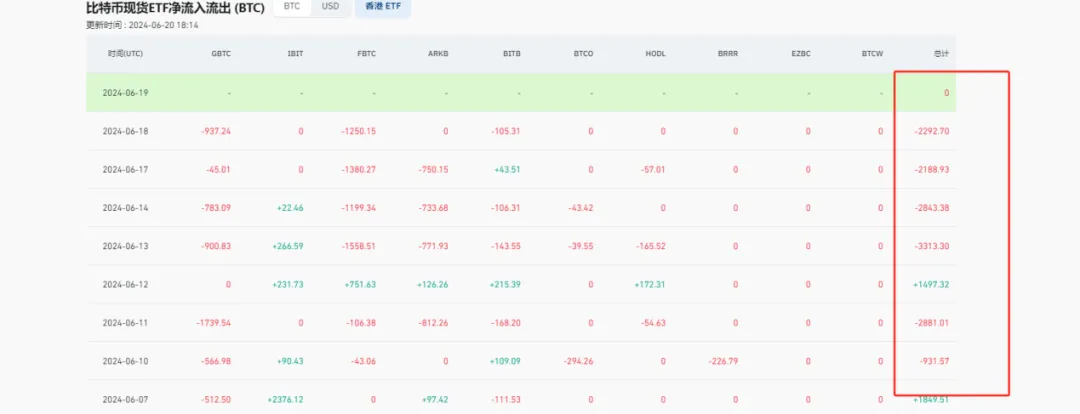Click GBTC value -937.24
Screen dimensions: 1080x414
(217, 131)
